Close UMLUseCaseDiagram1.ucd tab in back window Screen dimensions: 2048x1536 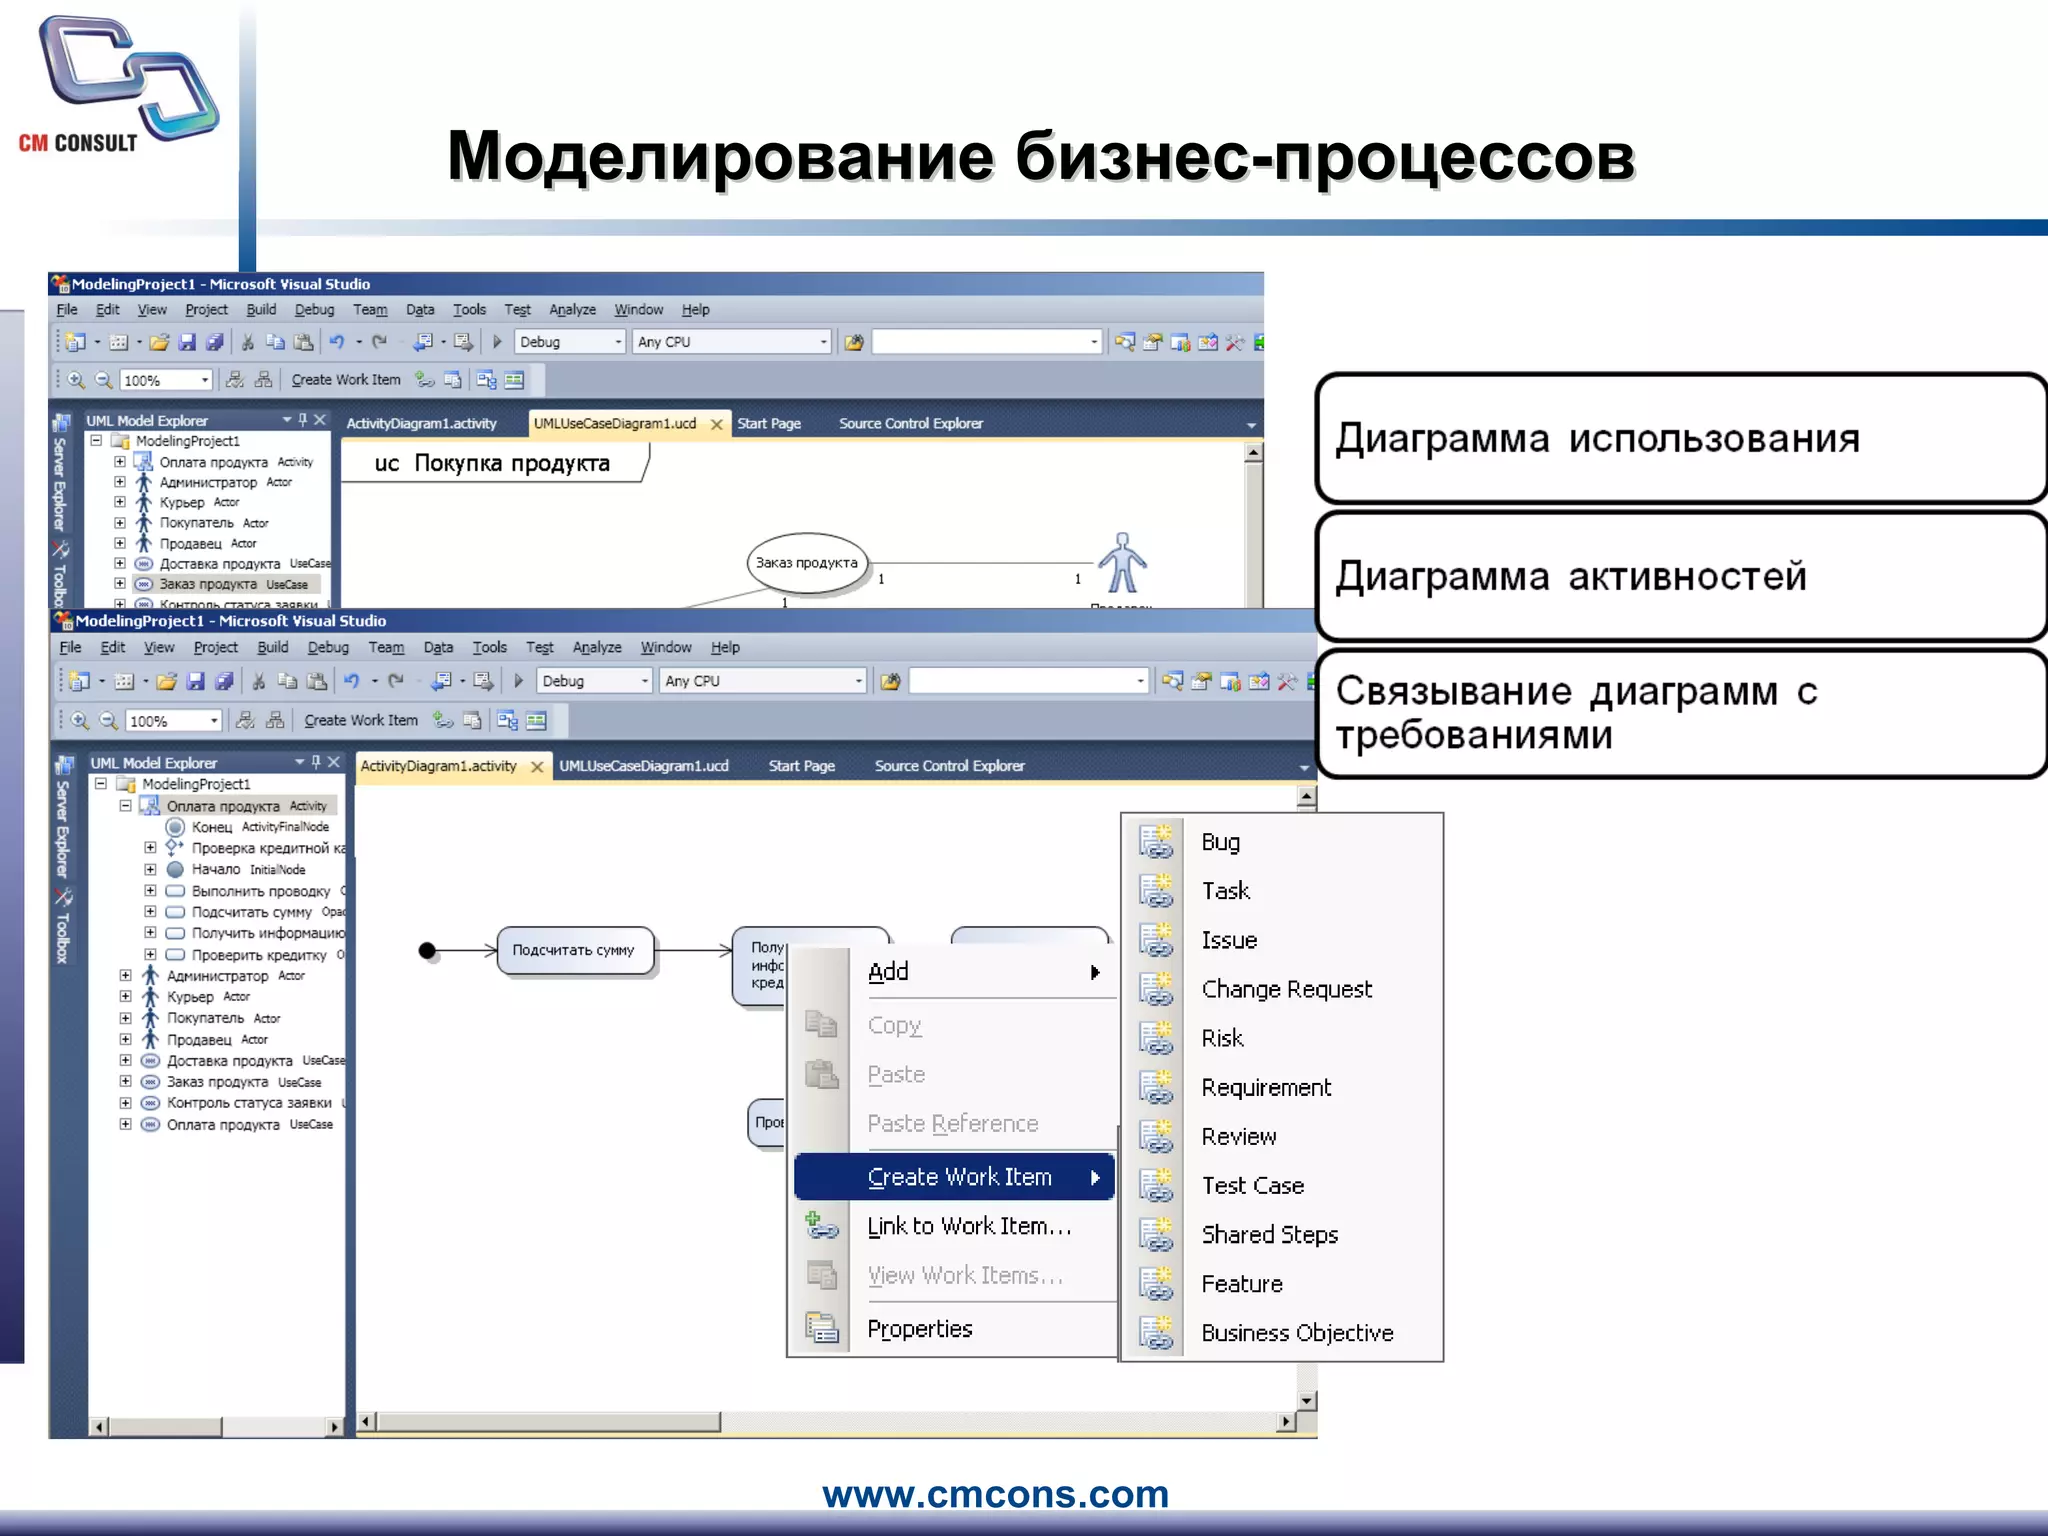716,424
